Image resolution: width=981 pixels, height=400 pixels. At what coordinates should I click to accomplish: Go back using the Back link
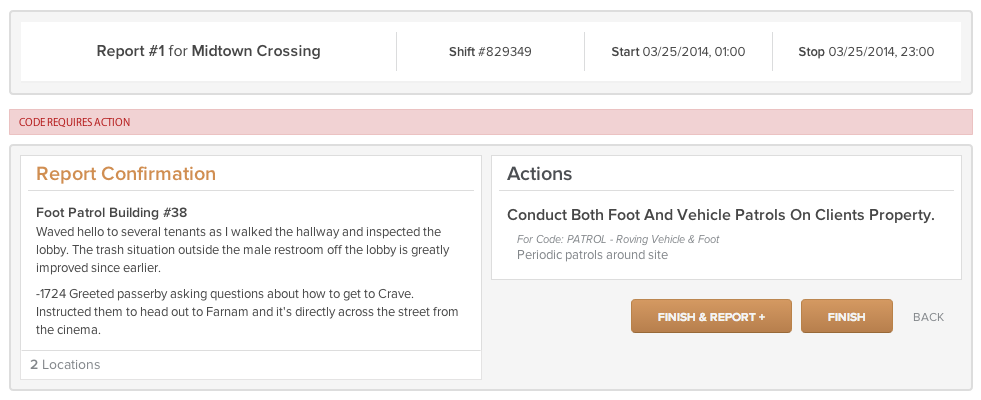928,317
